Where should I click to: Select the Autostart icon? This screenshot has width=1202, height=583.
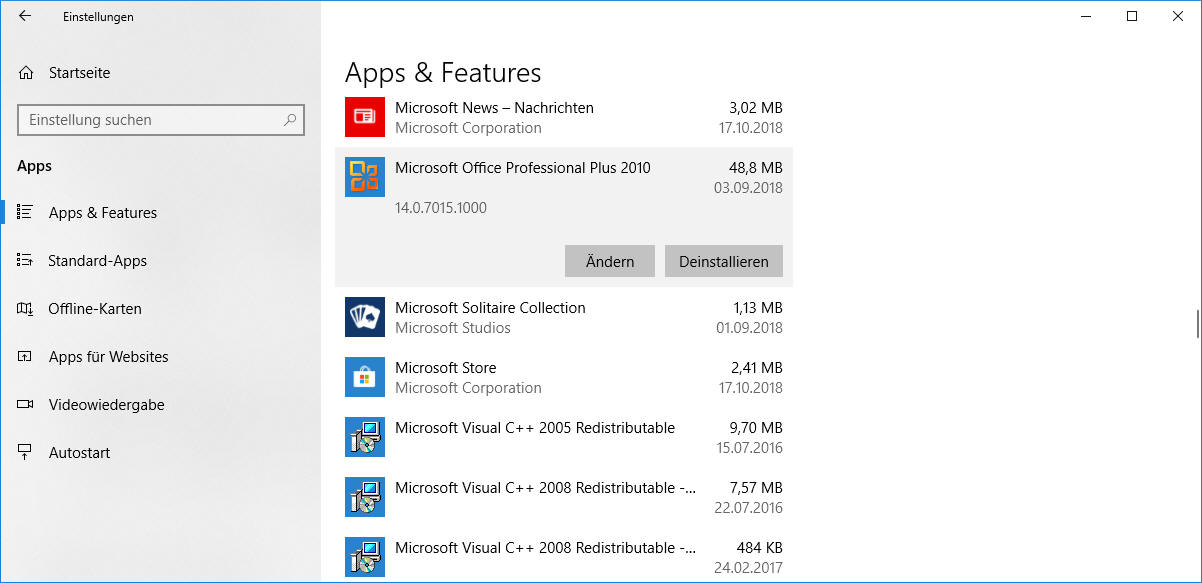click(x=25, y=452)
